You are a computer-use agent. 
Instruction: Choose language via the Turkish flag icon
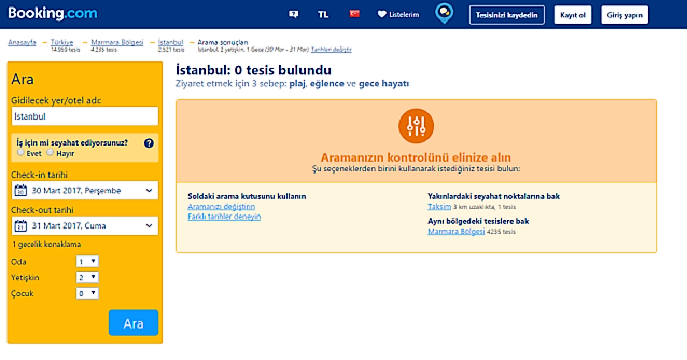[x=354, y=14]
